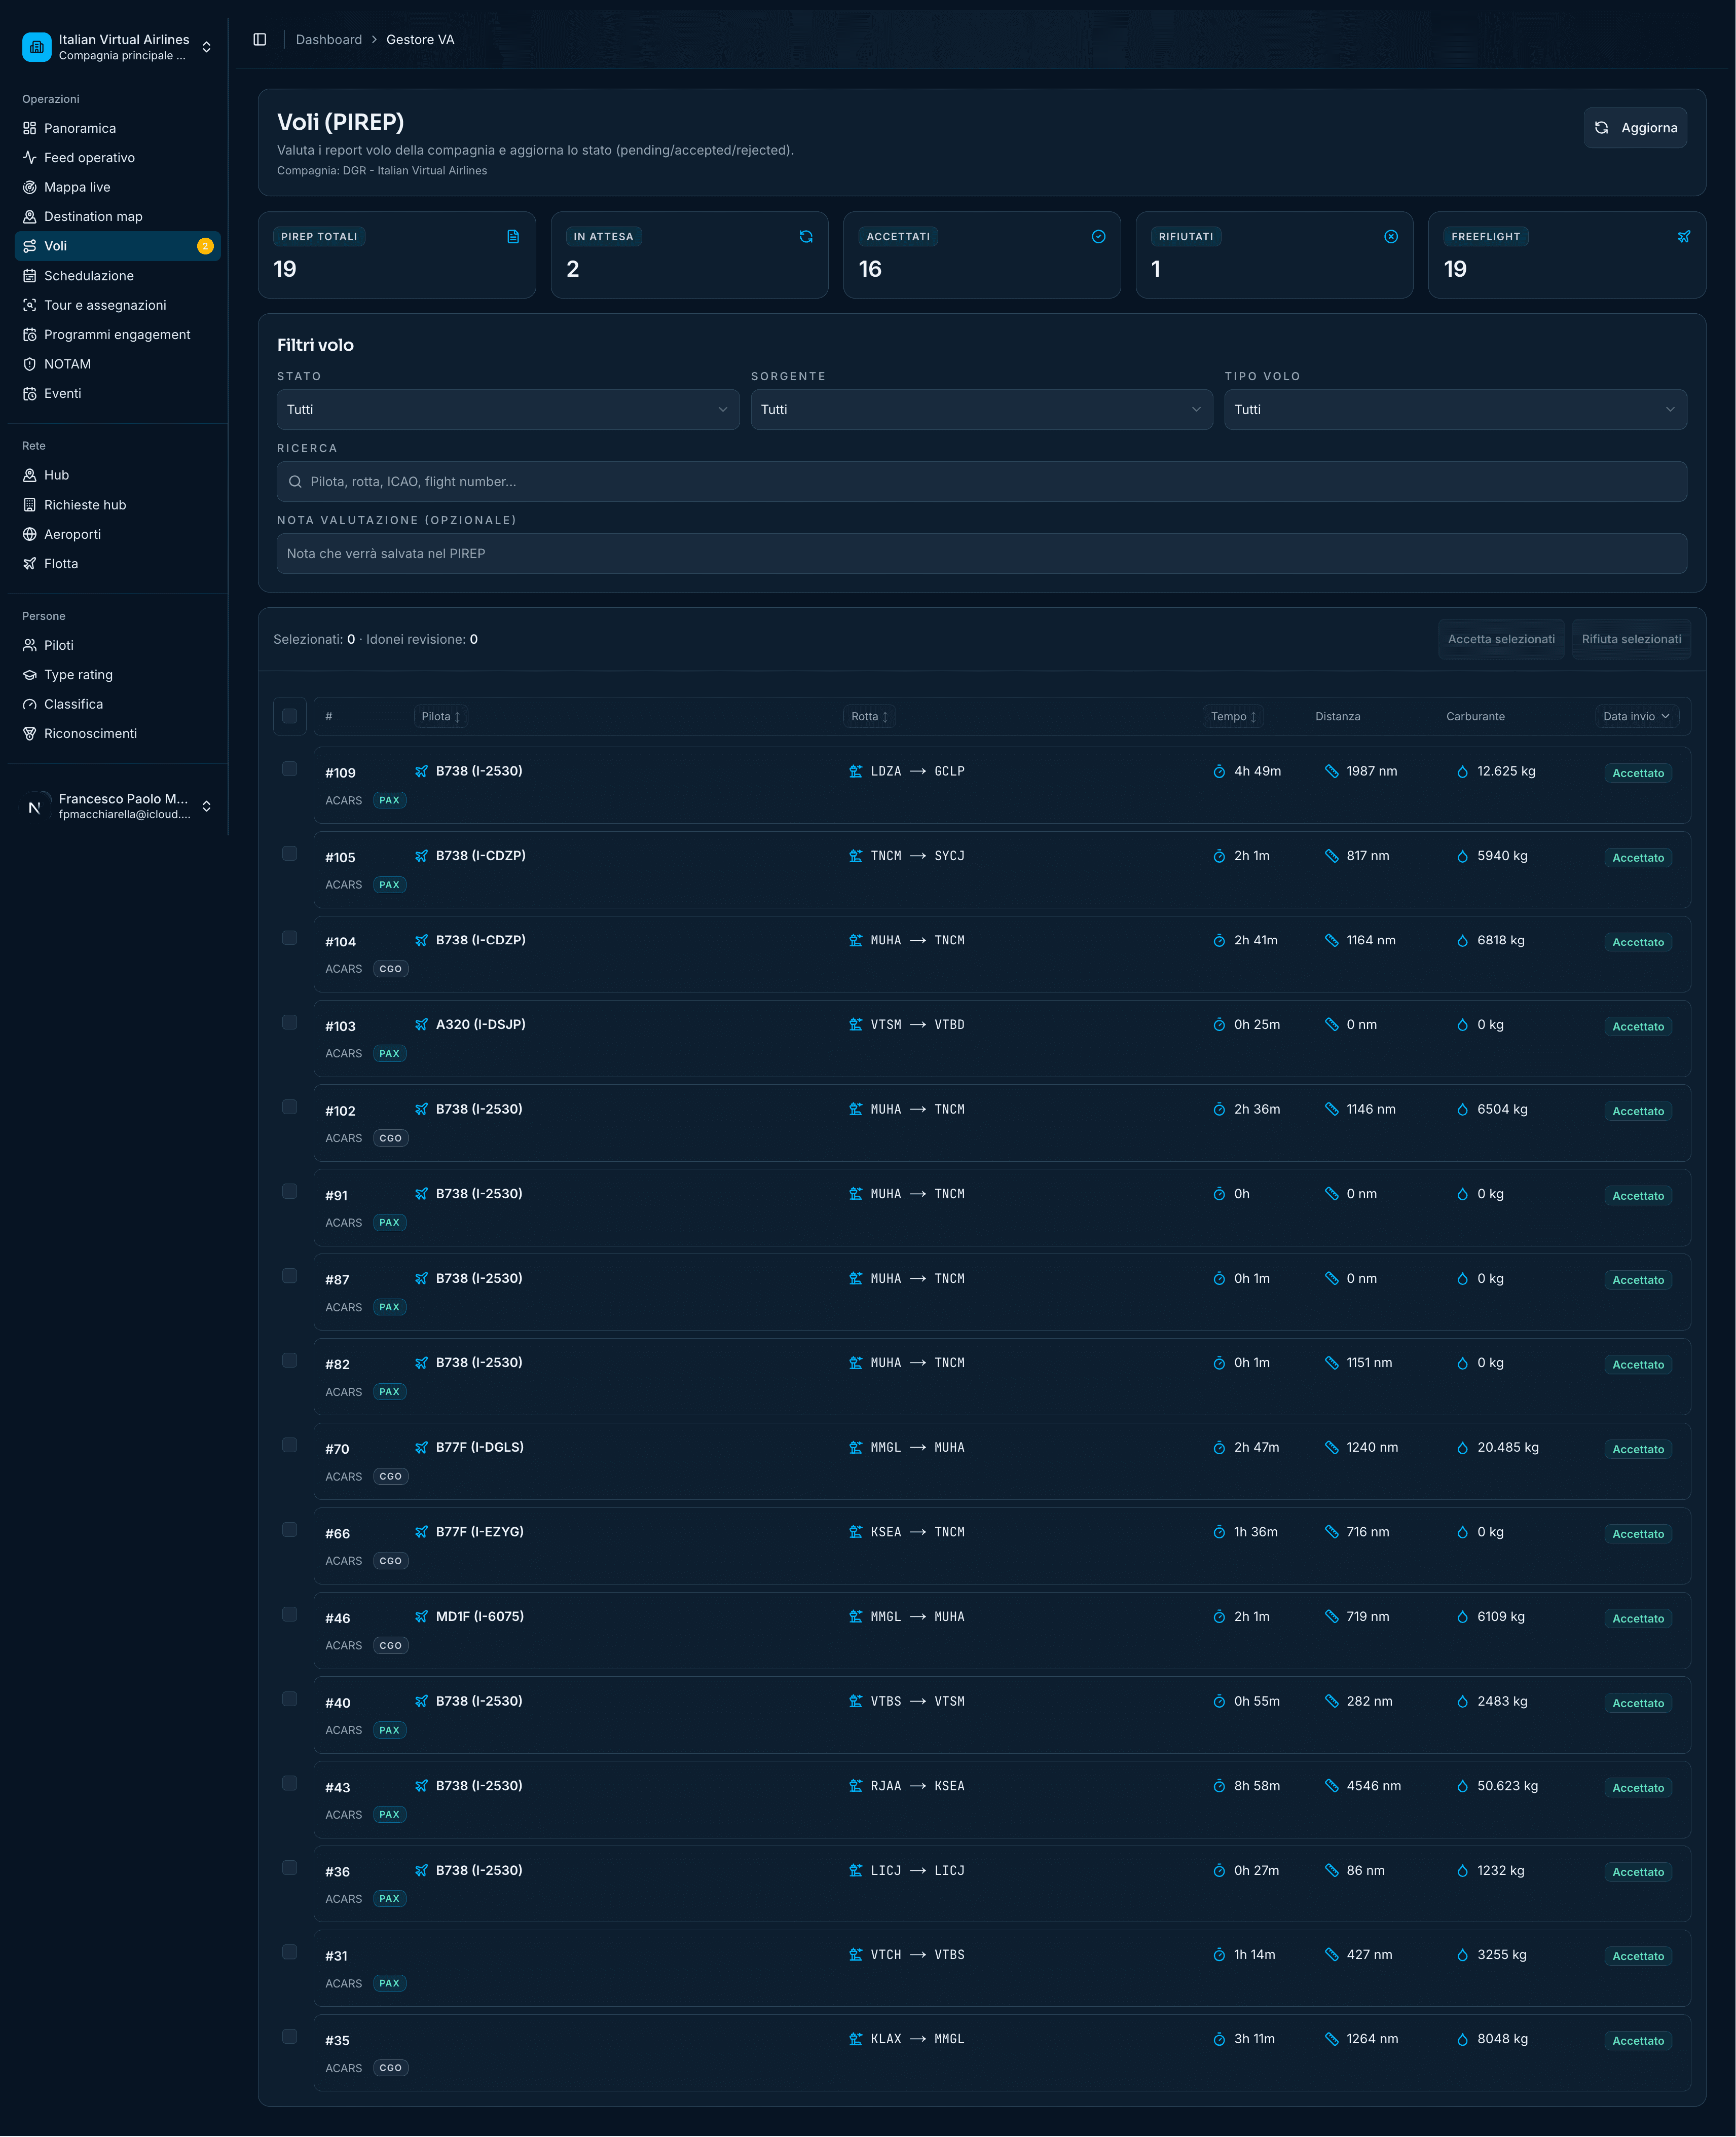Click the Aggiorna button
The width and height of the screenshot is (1736, 2137).
pyautogui.click(x=1635, y=128)
